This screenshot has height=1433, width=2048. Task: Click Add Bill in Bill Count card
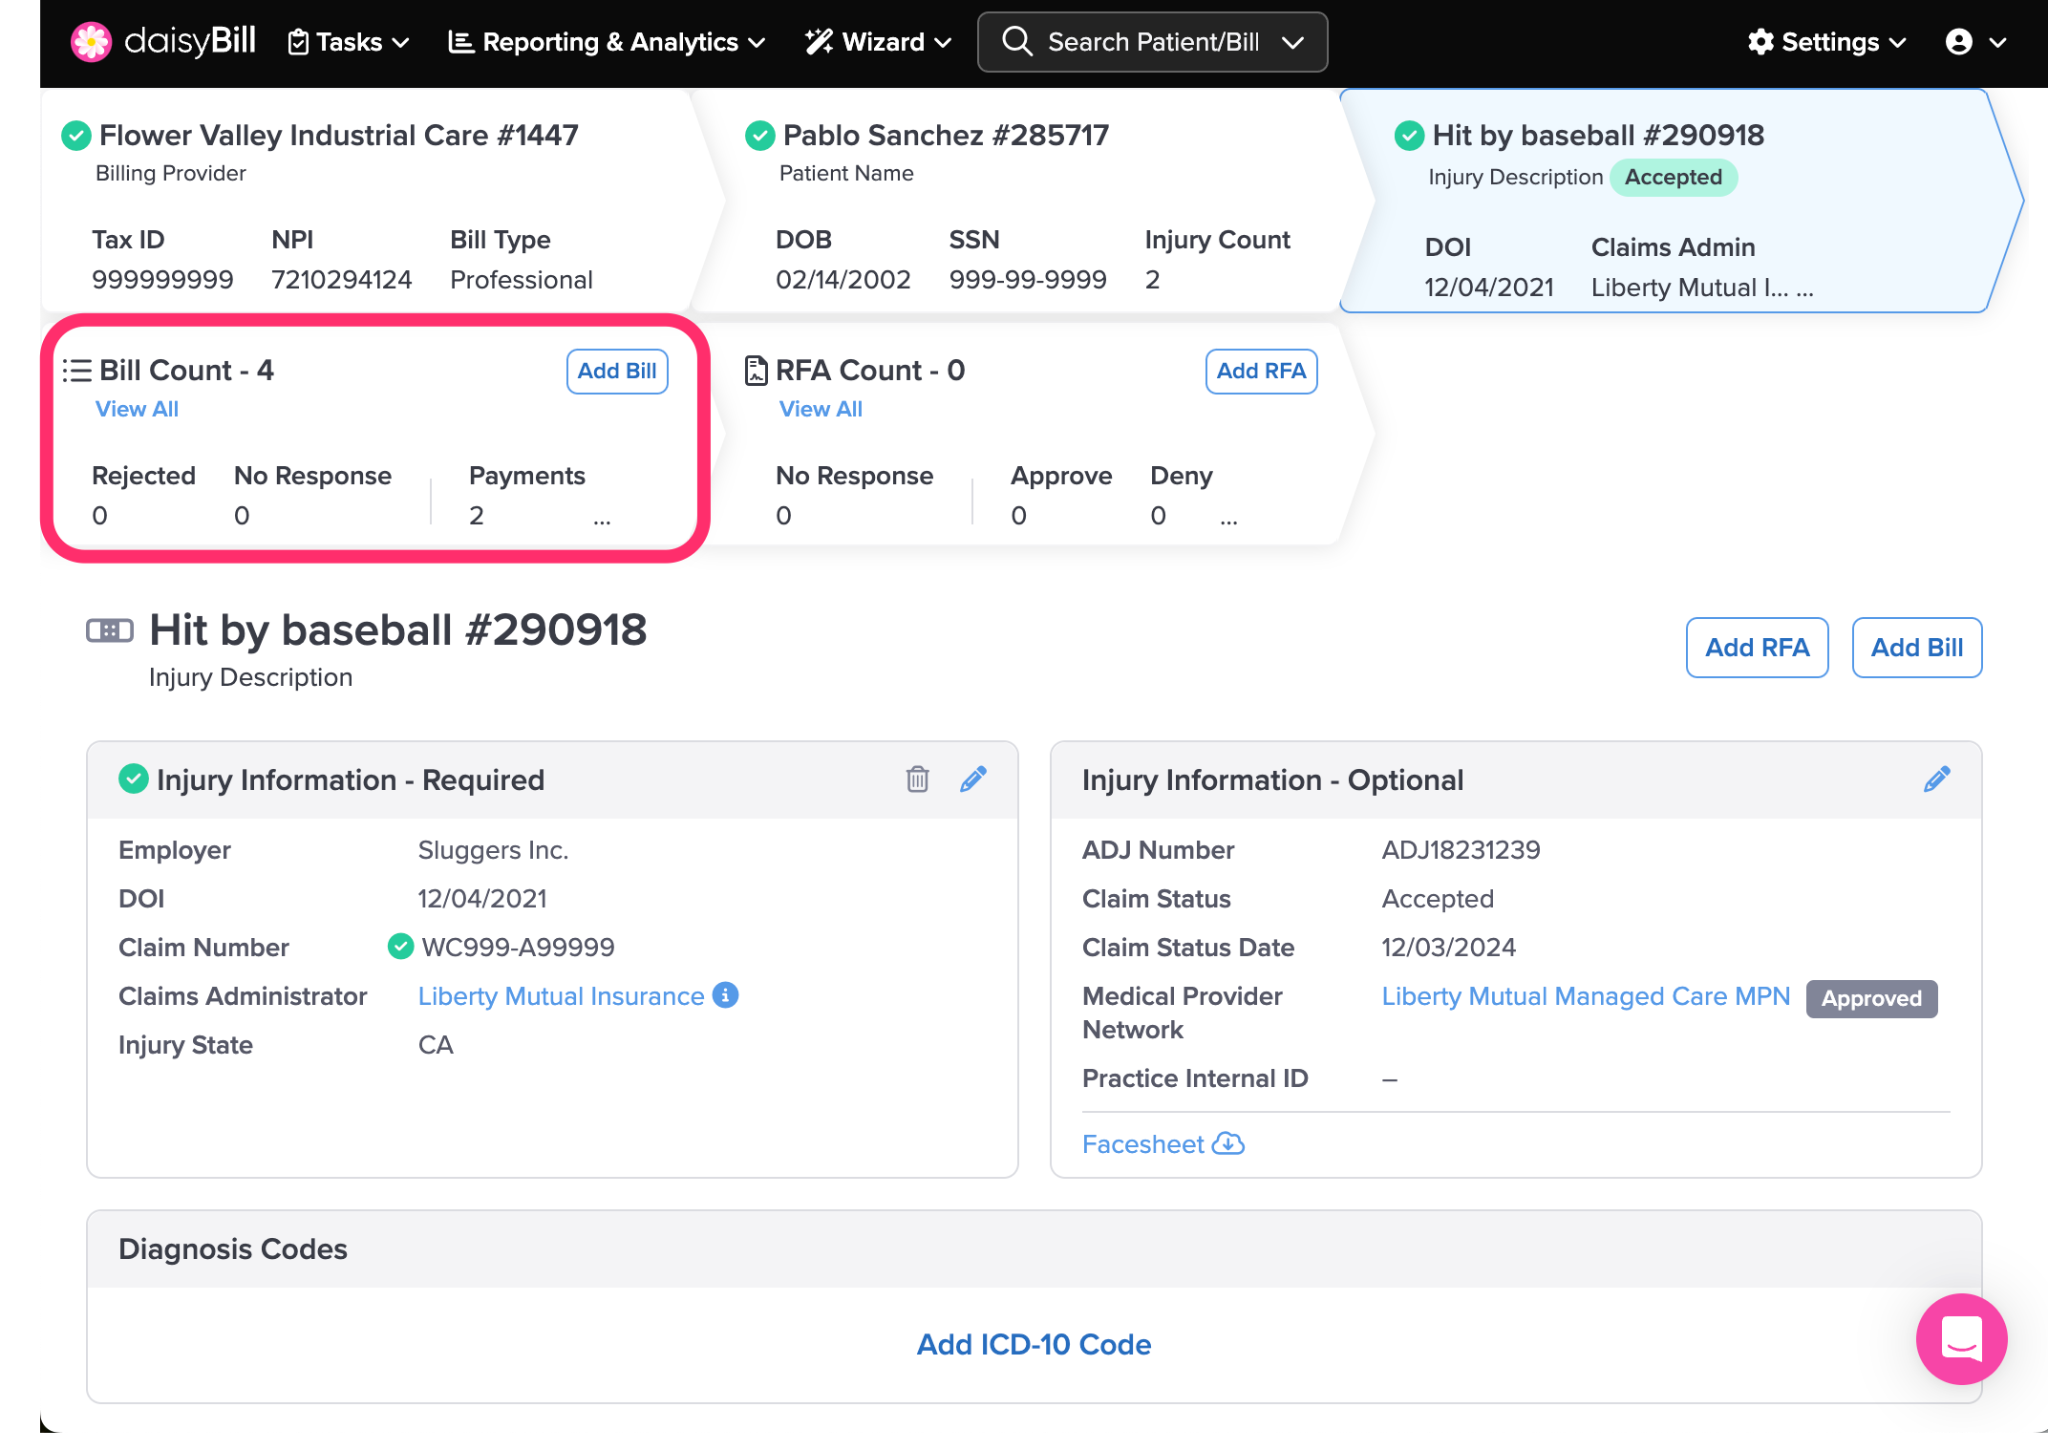616,371
